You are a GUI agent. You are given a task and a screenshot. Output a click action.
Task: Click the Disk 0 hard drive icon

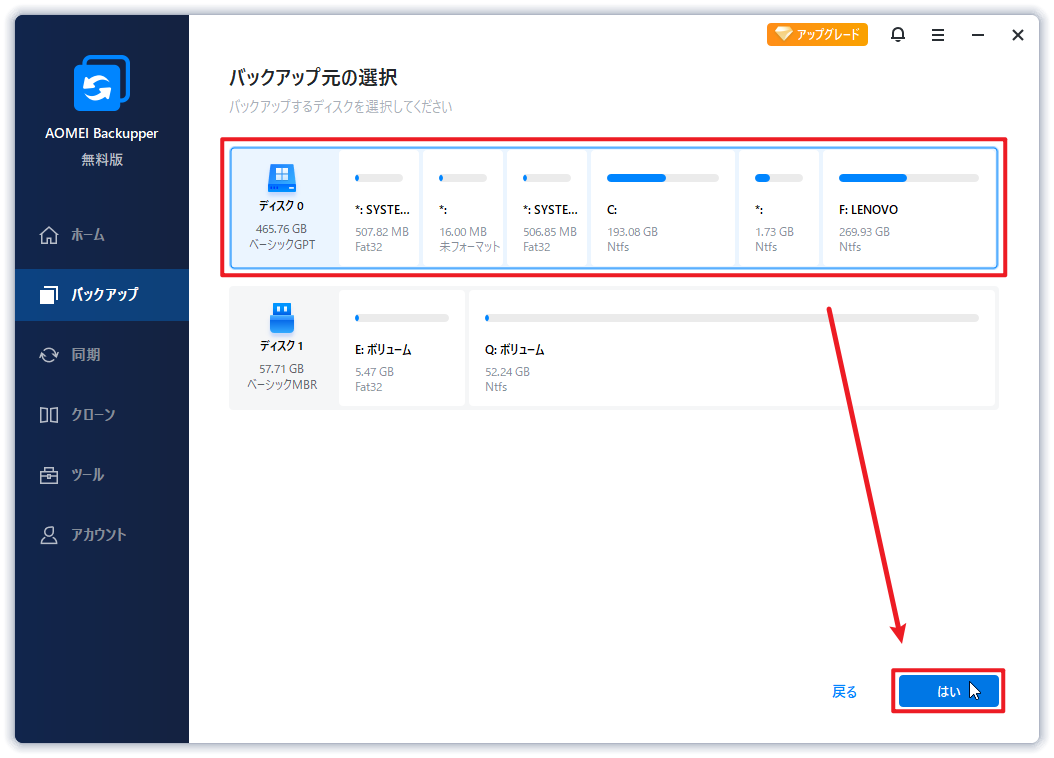(x=282, y=179)
